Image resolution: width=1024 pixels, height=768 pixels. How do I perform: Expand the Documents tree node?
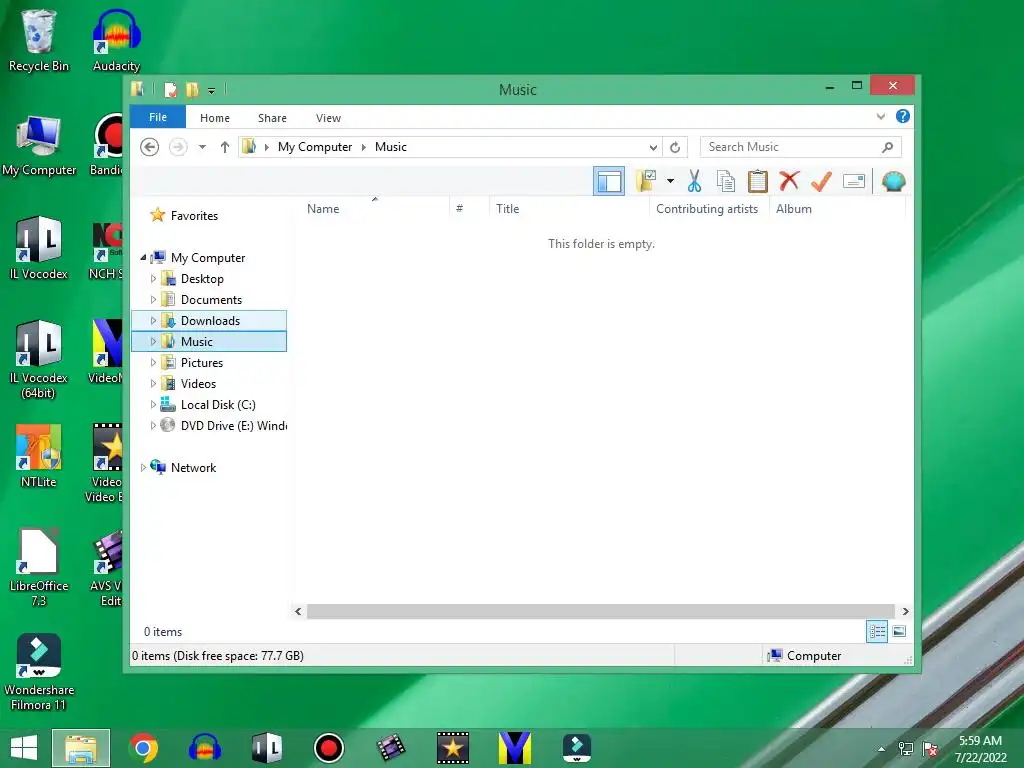tap(153, 300)
